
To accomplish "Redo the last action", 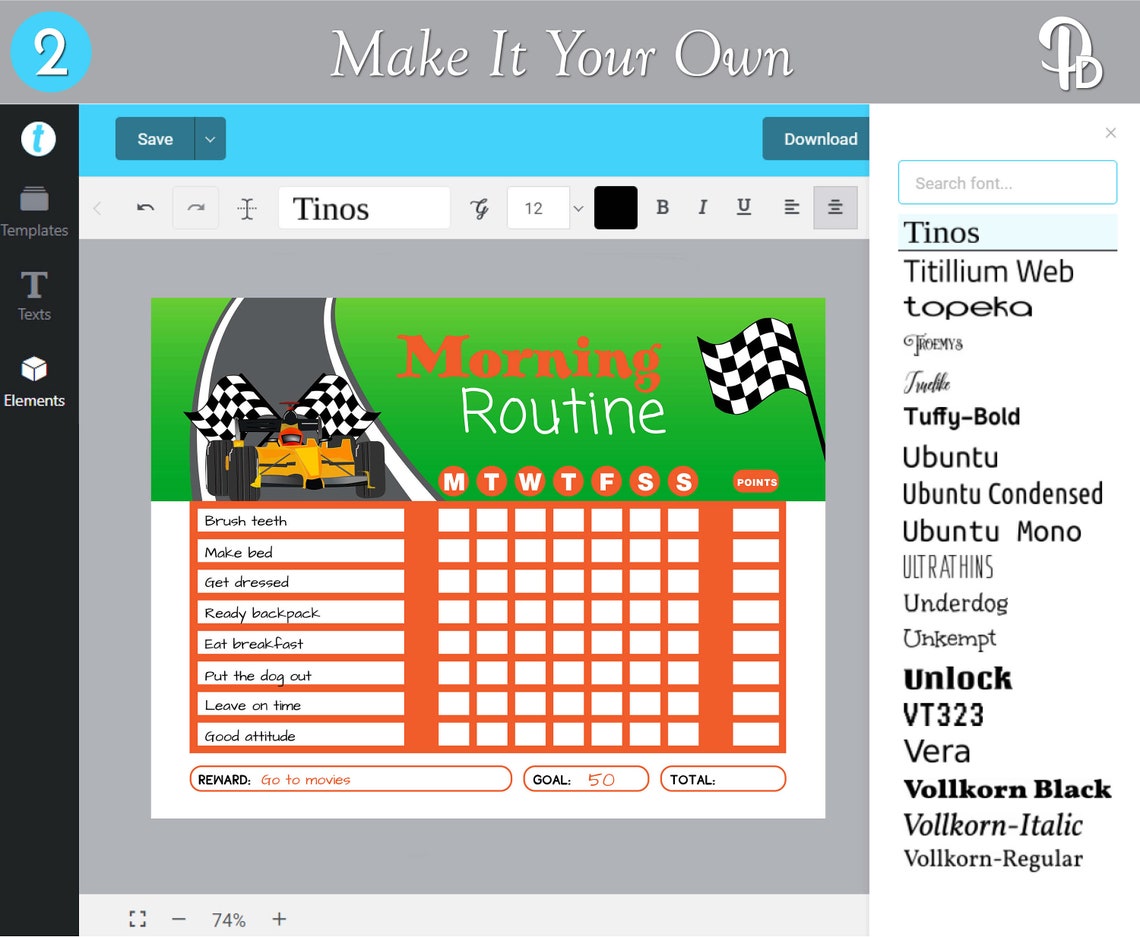I will pos(194,207).
